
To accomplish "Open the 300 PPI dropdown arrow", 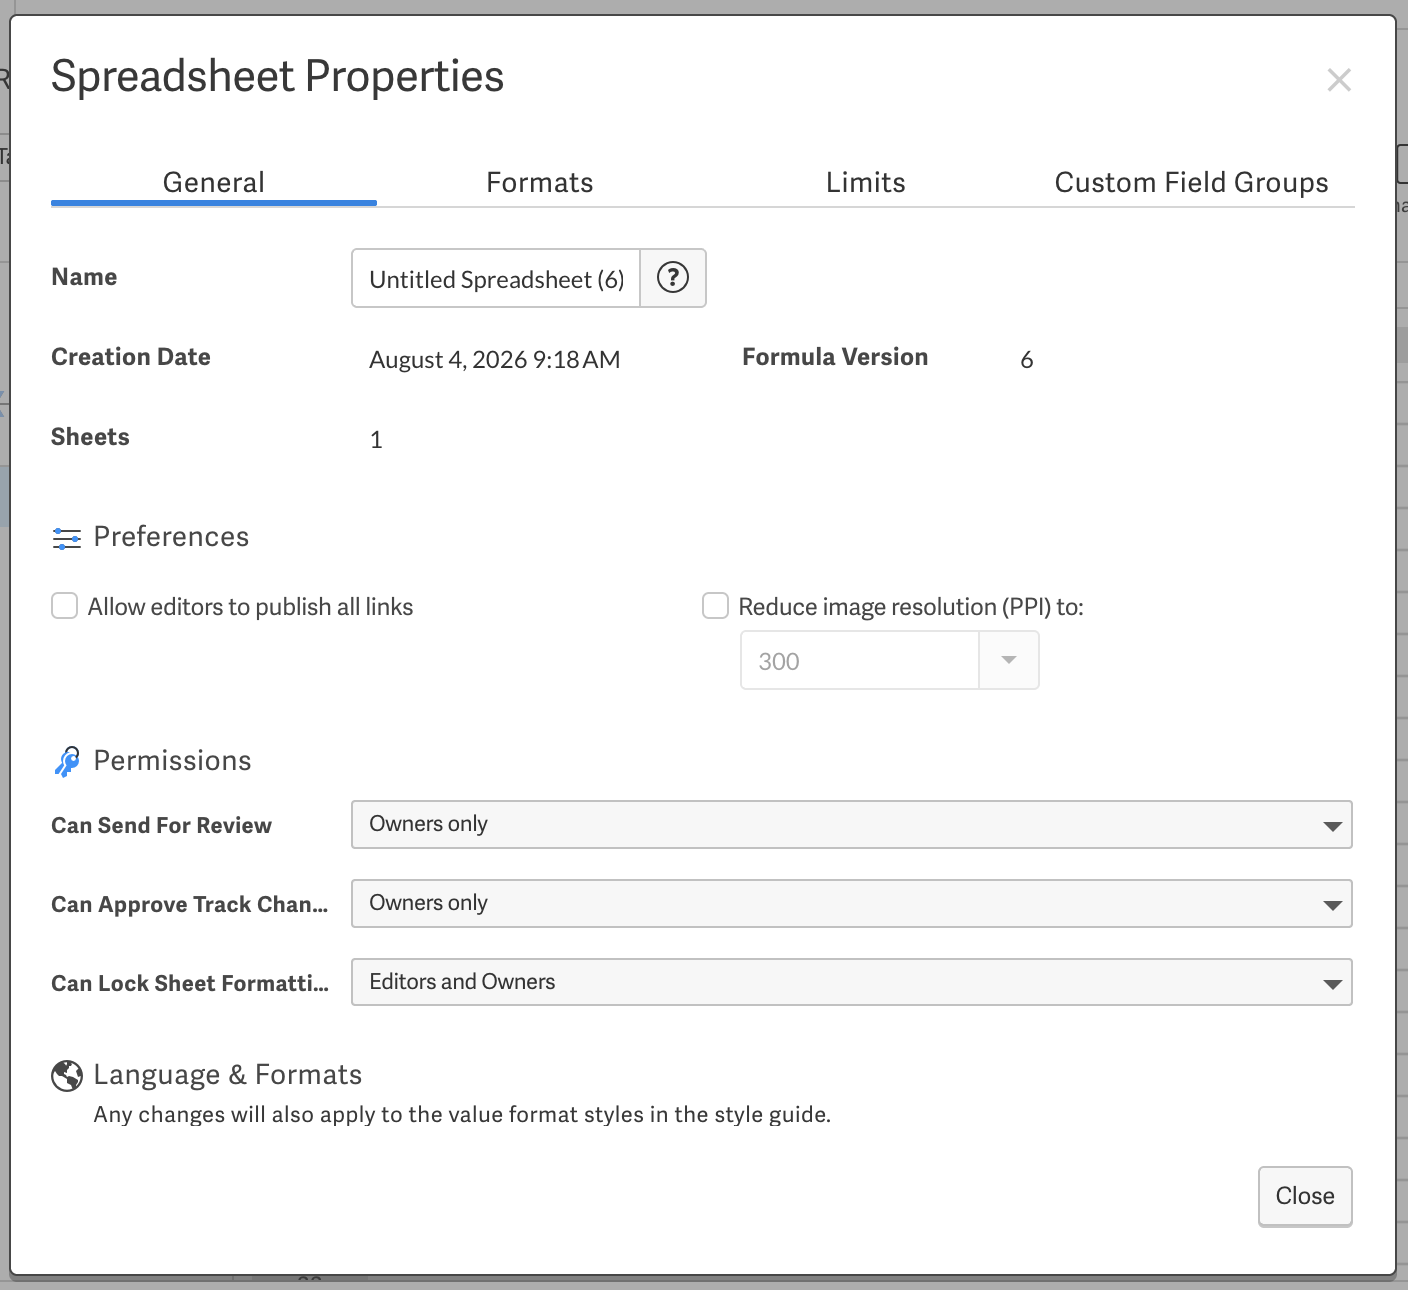I will click(x=1008, y=660).
